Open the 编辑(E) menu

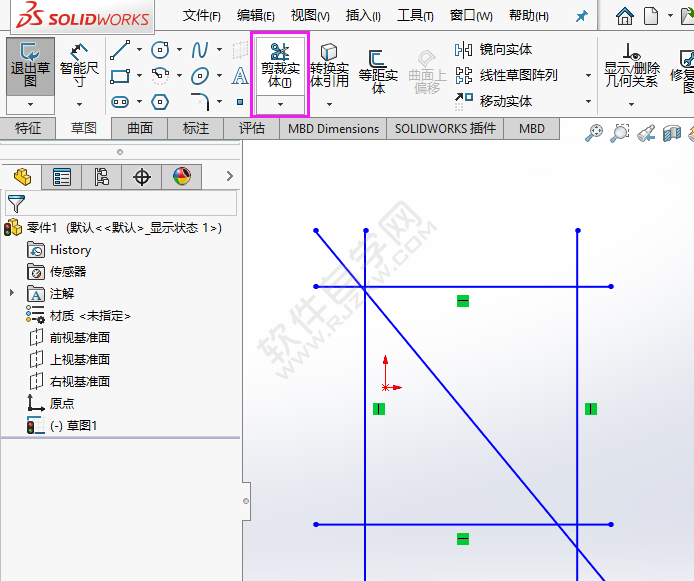[255, 16]
